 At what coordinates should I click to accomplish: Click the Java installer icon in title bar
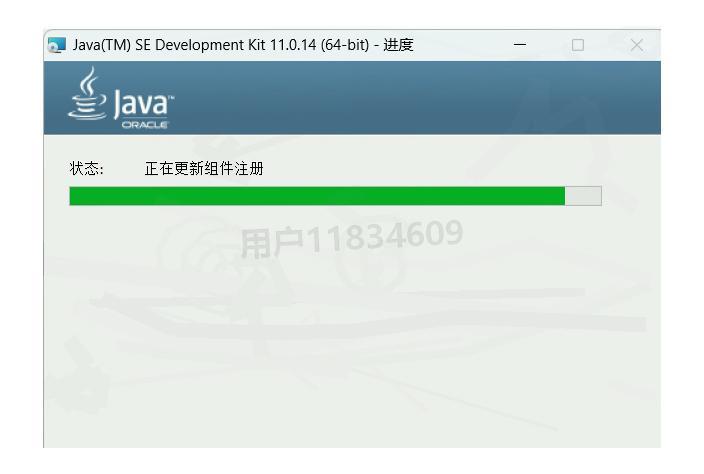pos(57,45)
